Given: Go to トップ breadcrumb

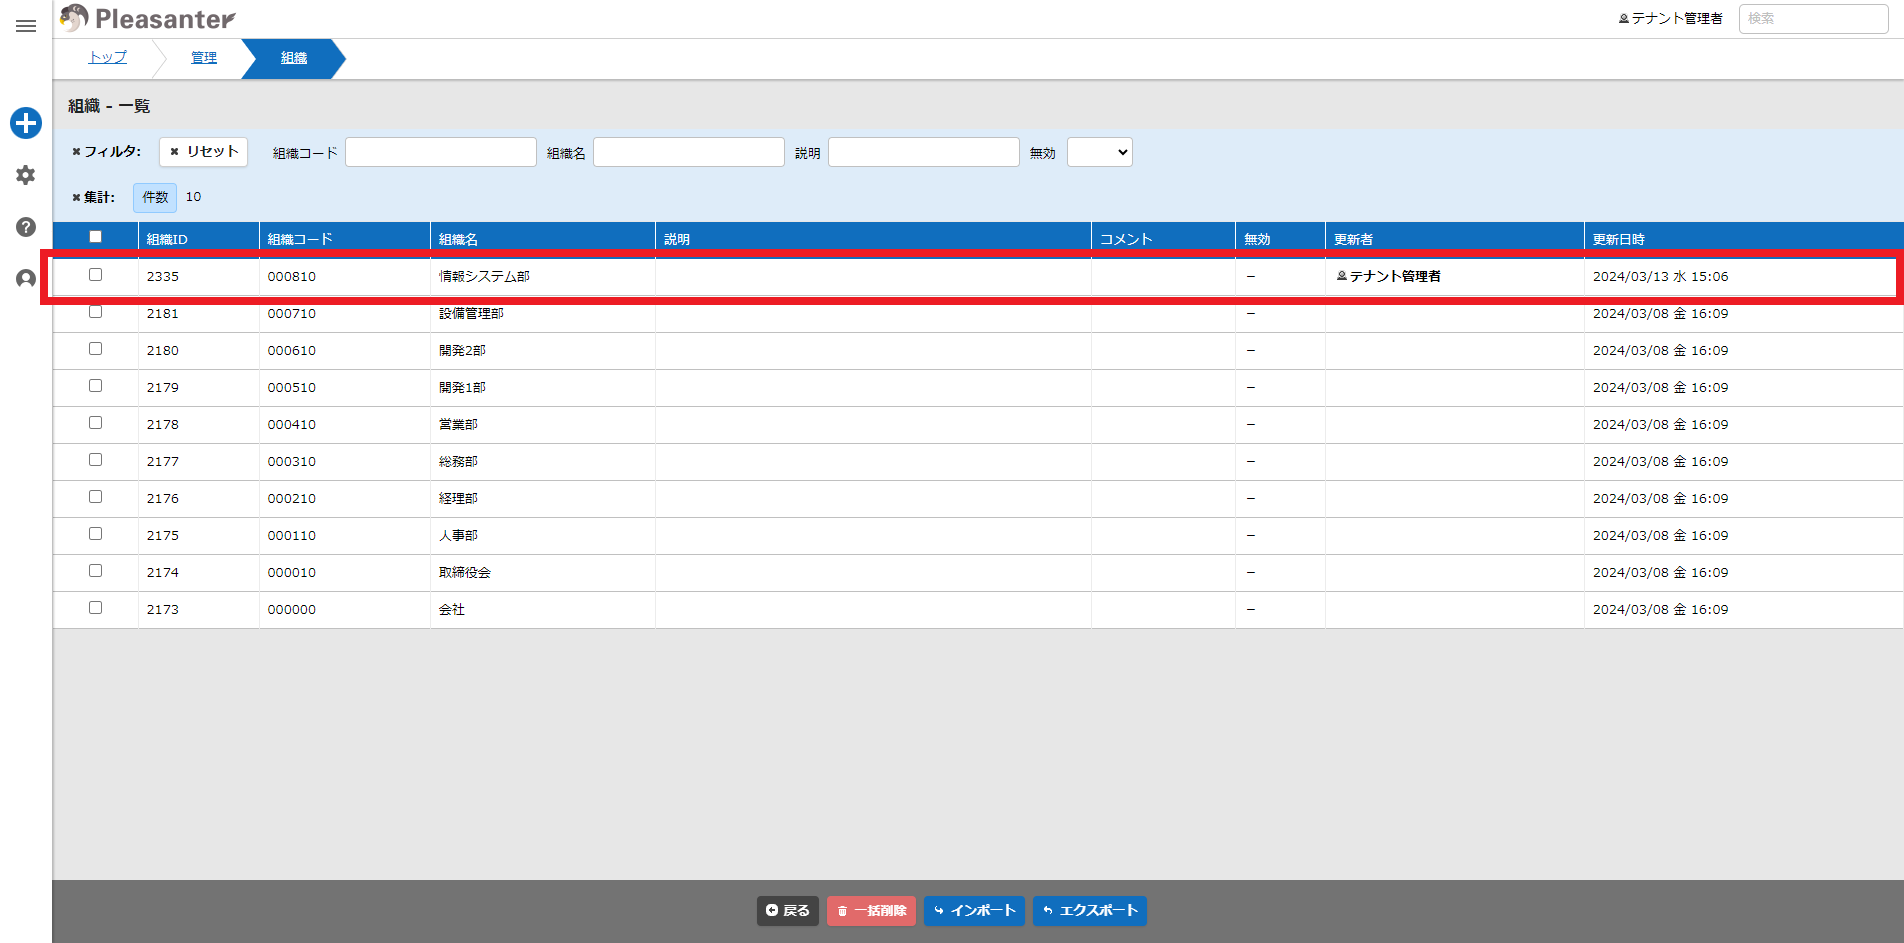Looking at the screenshot, I should [x=108, y=57].
